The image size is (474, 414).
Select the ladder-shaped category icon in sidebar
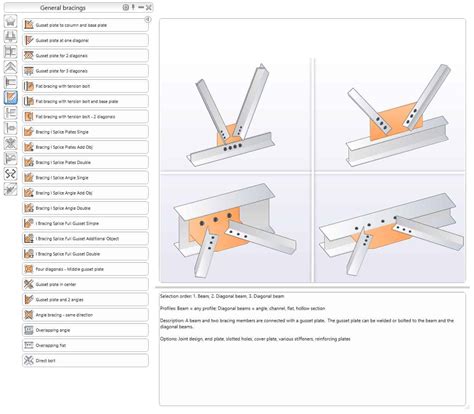[x=10, y=52]
